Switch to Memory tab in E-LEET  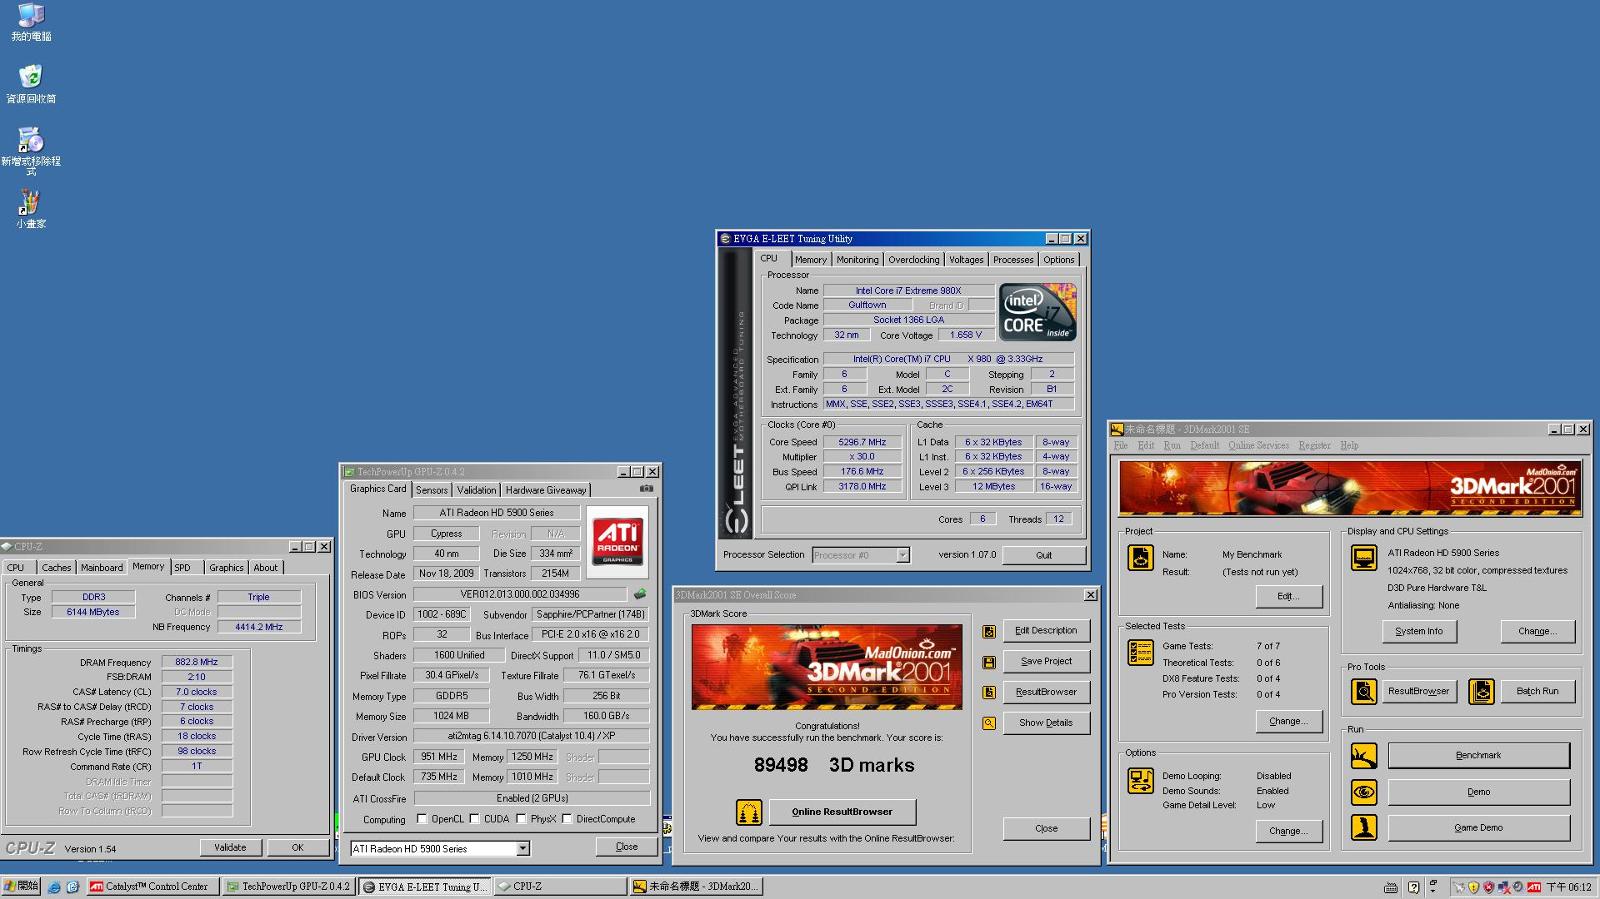pyautogui.click(x=811, y=260)
